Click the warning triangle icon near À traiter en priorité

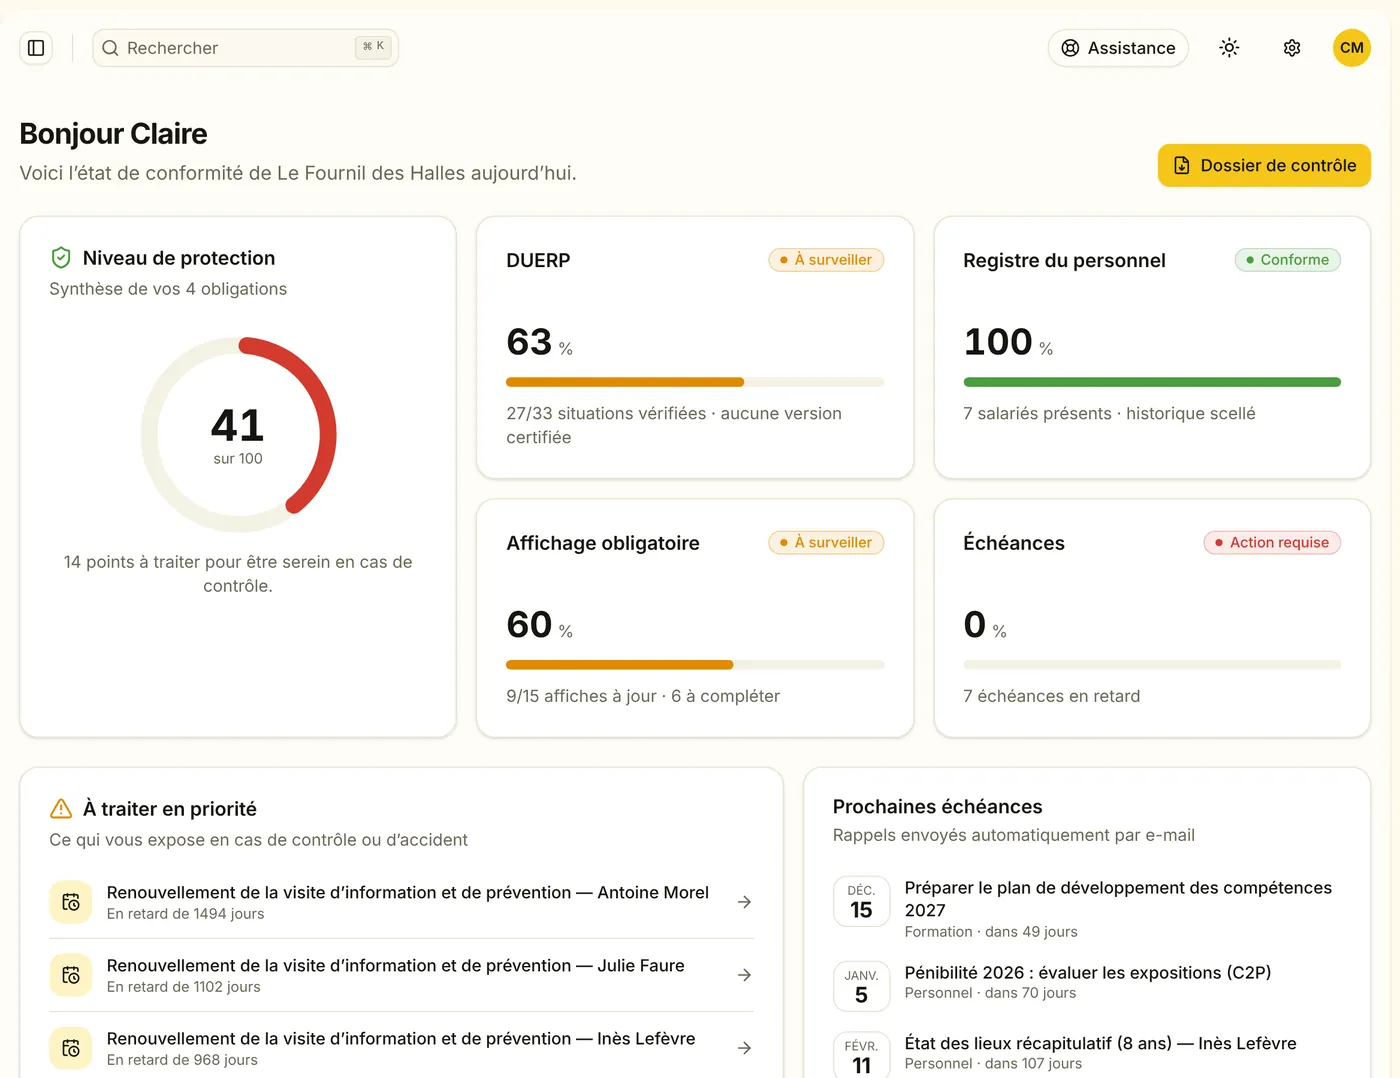tap(61, 808)
